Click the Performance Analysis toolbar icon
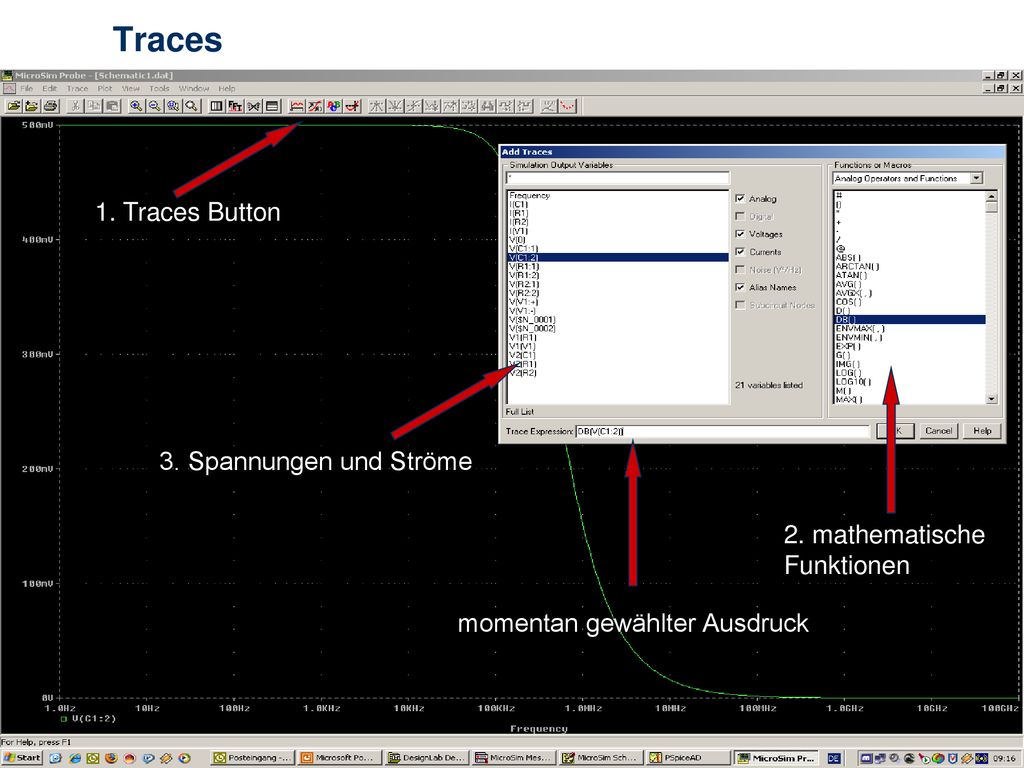 click(x=253, y=106)
